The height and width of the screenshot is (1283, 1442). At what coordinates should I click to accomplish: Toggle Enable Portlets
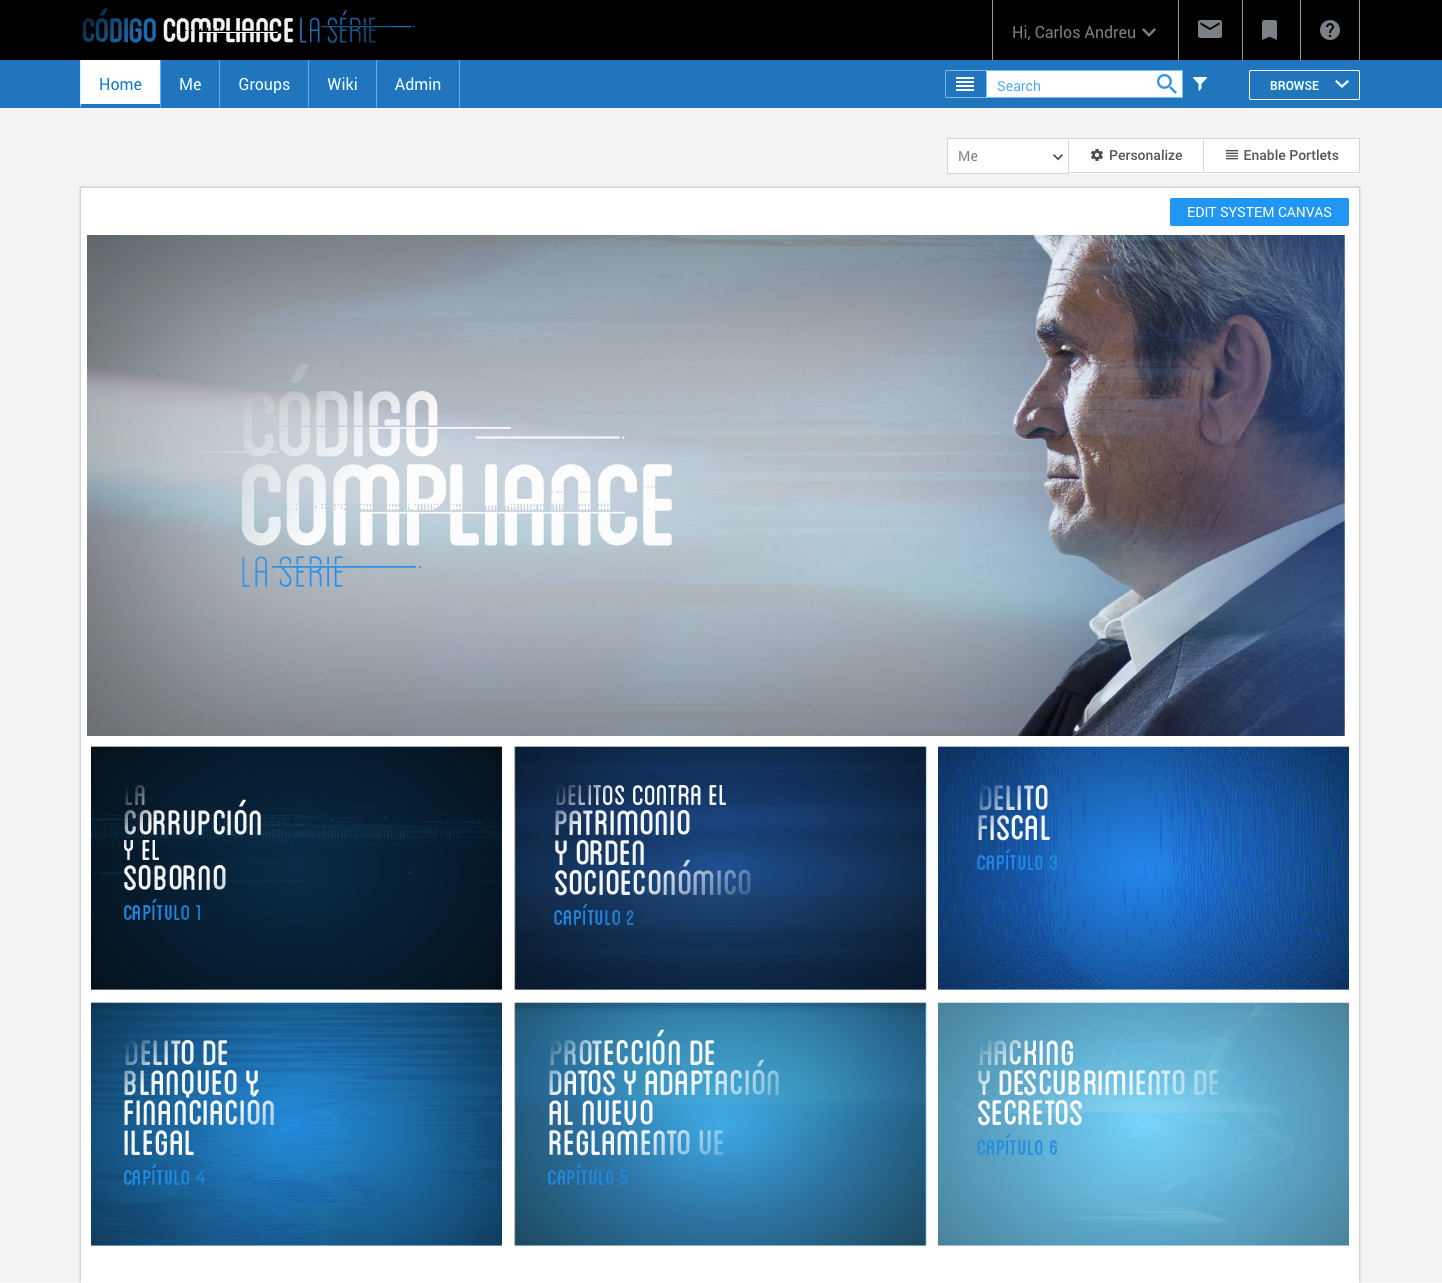(x=1281, y=155)
